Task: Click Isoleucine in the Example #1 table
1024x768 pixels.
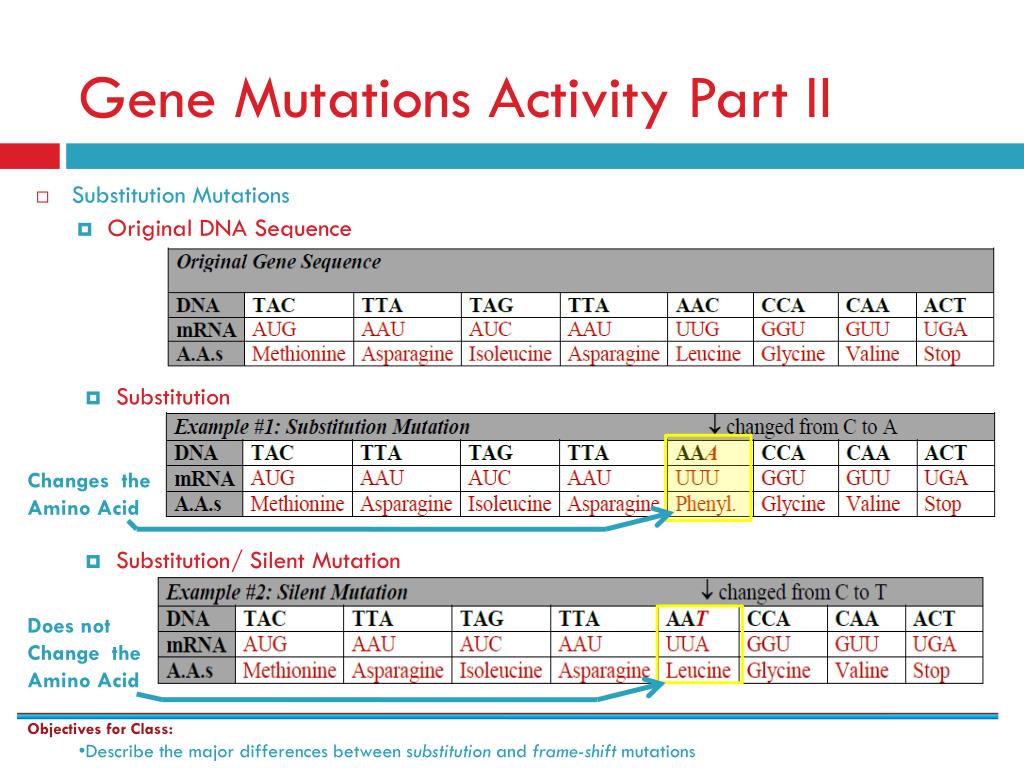Action: click(x=509, y=504)
